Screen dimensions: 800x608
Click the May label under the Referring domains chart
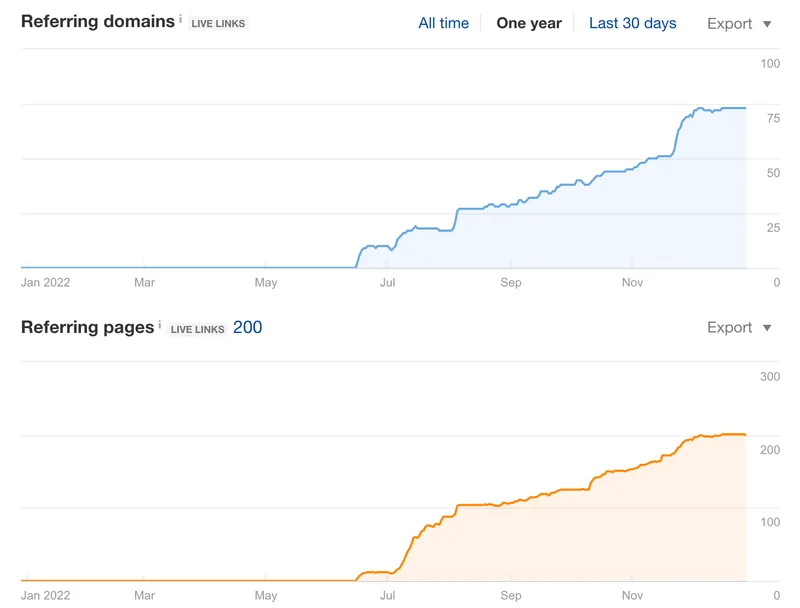coord(265,283)
